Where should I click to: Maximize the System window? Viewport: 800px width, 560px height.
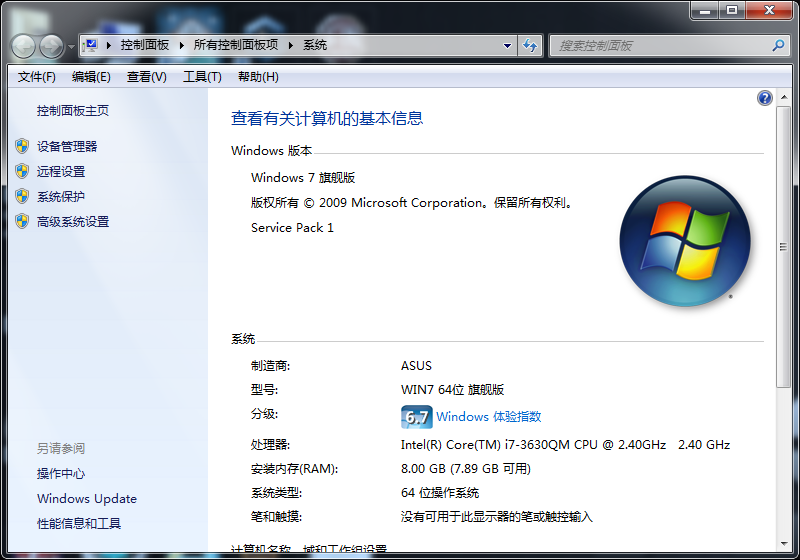point(732,10)
